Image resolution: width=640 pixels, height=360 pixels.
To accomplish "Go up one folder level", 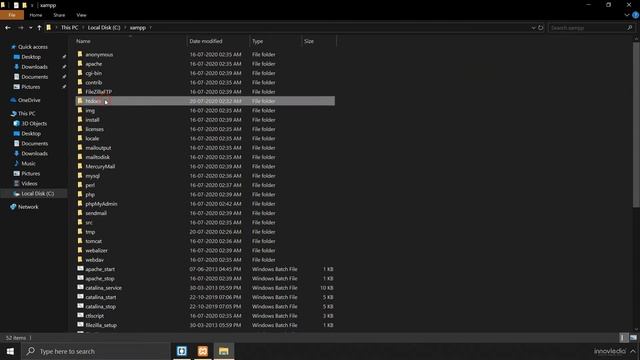I will [39, 28].
